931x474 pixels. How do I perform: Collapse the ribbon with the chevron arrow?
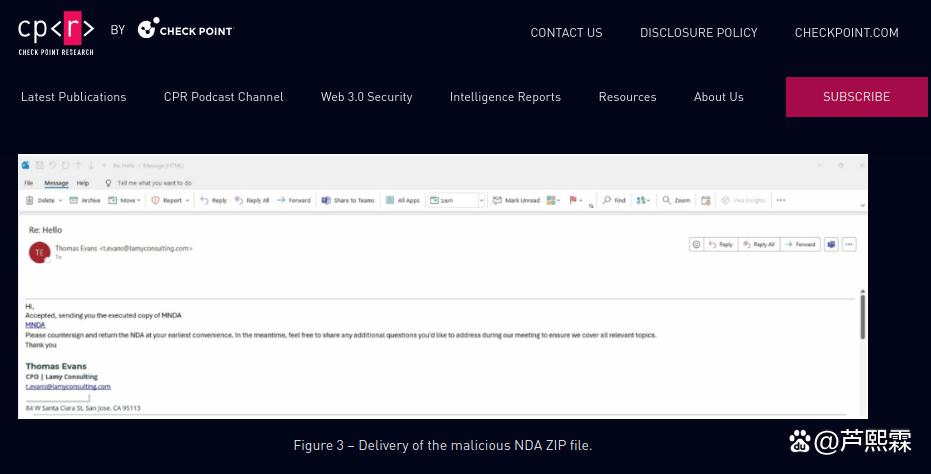click(862, 206)
